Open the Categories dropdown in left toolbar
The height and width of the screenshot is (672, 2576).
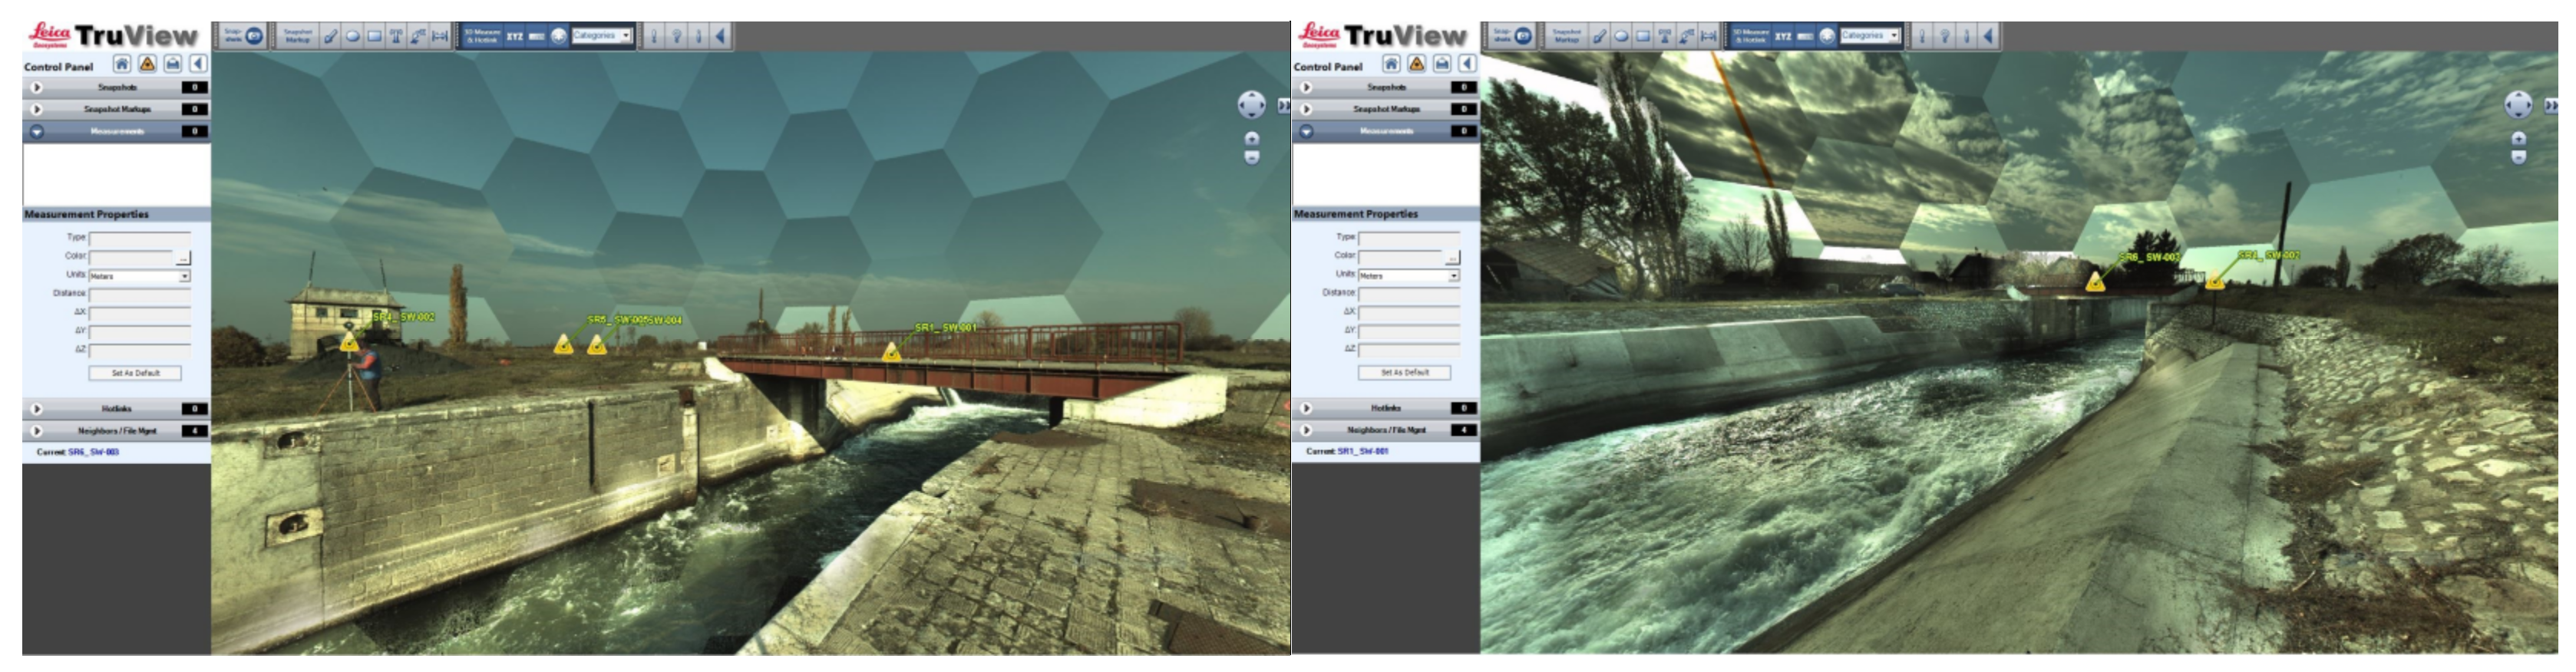(x=602, y=36)
